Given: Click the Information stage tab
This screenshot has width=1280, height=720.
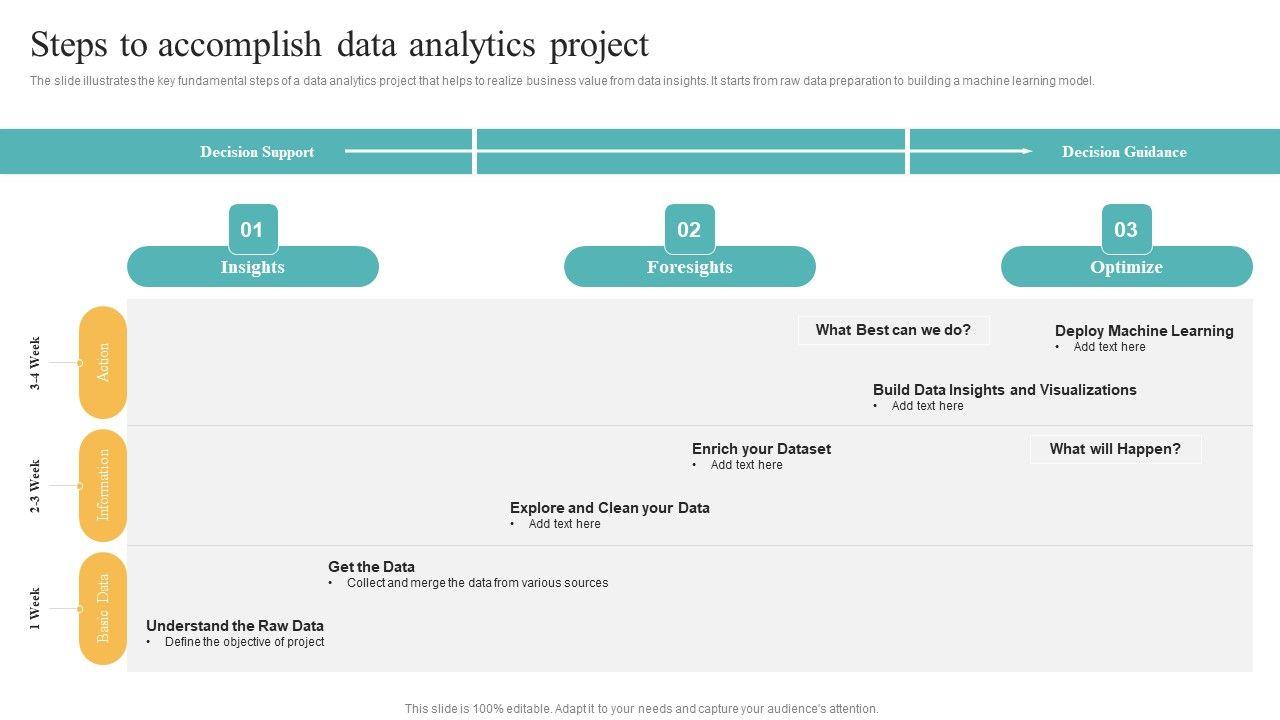Looking at the screenshot, I should pyautogui.click(x=103, y=485).
